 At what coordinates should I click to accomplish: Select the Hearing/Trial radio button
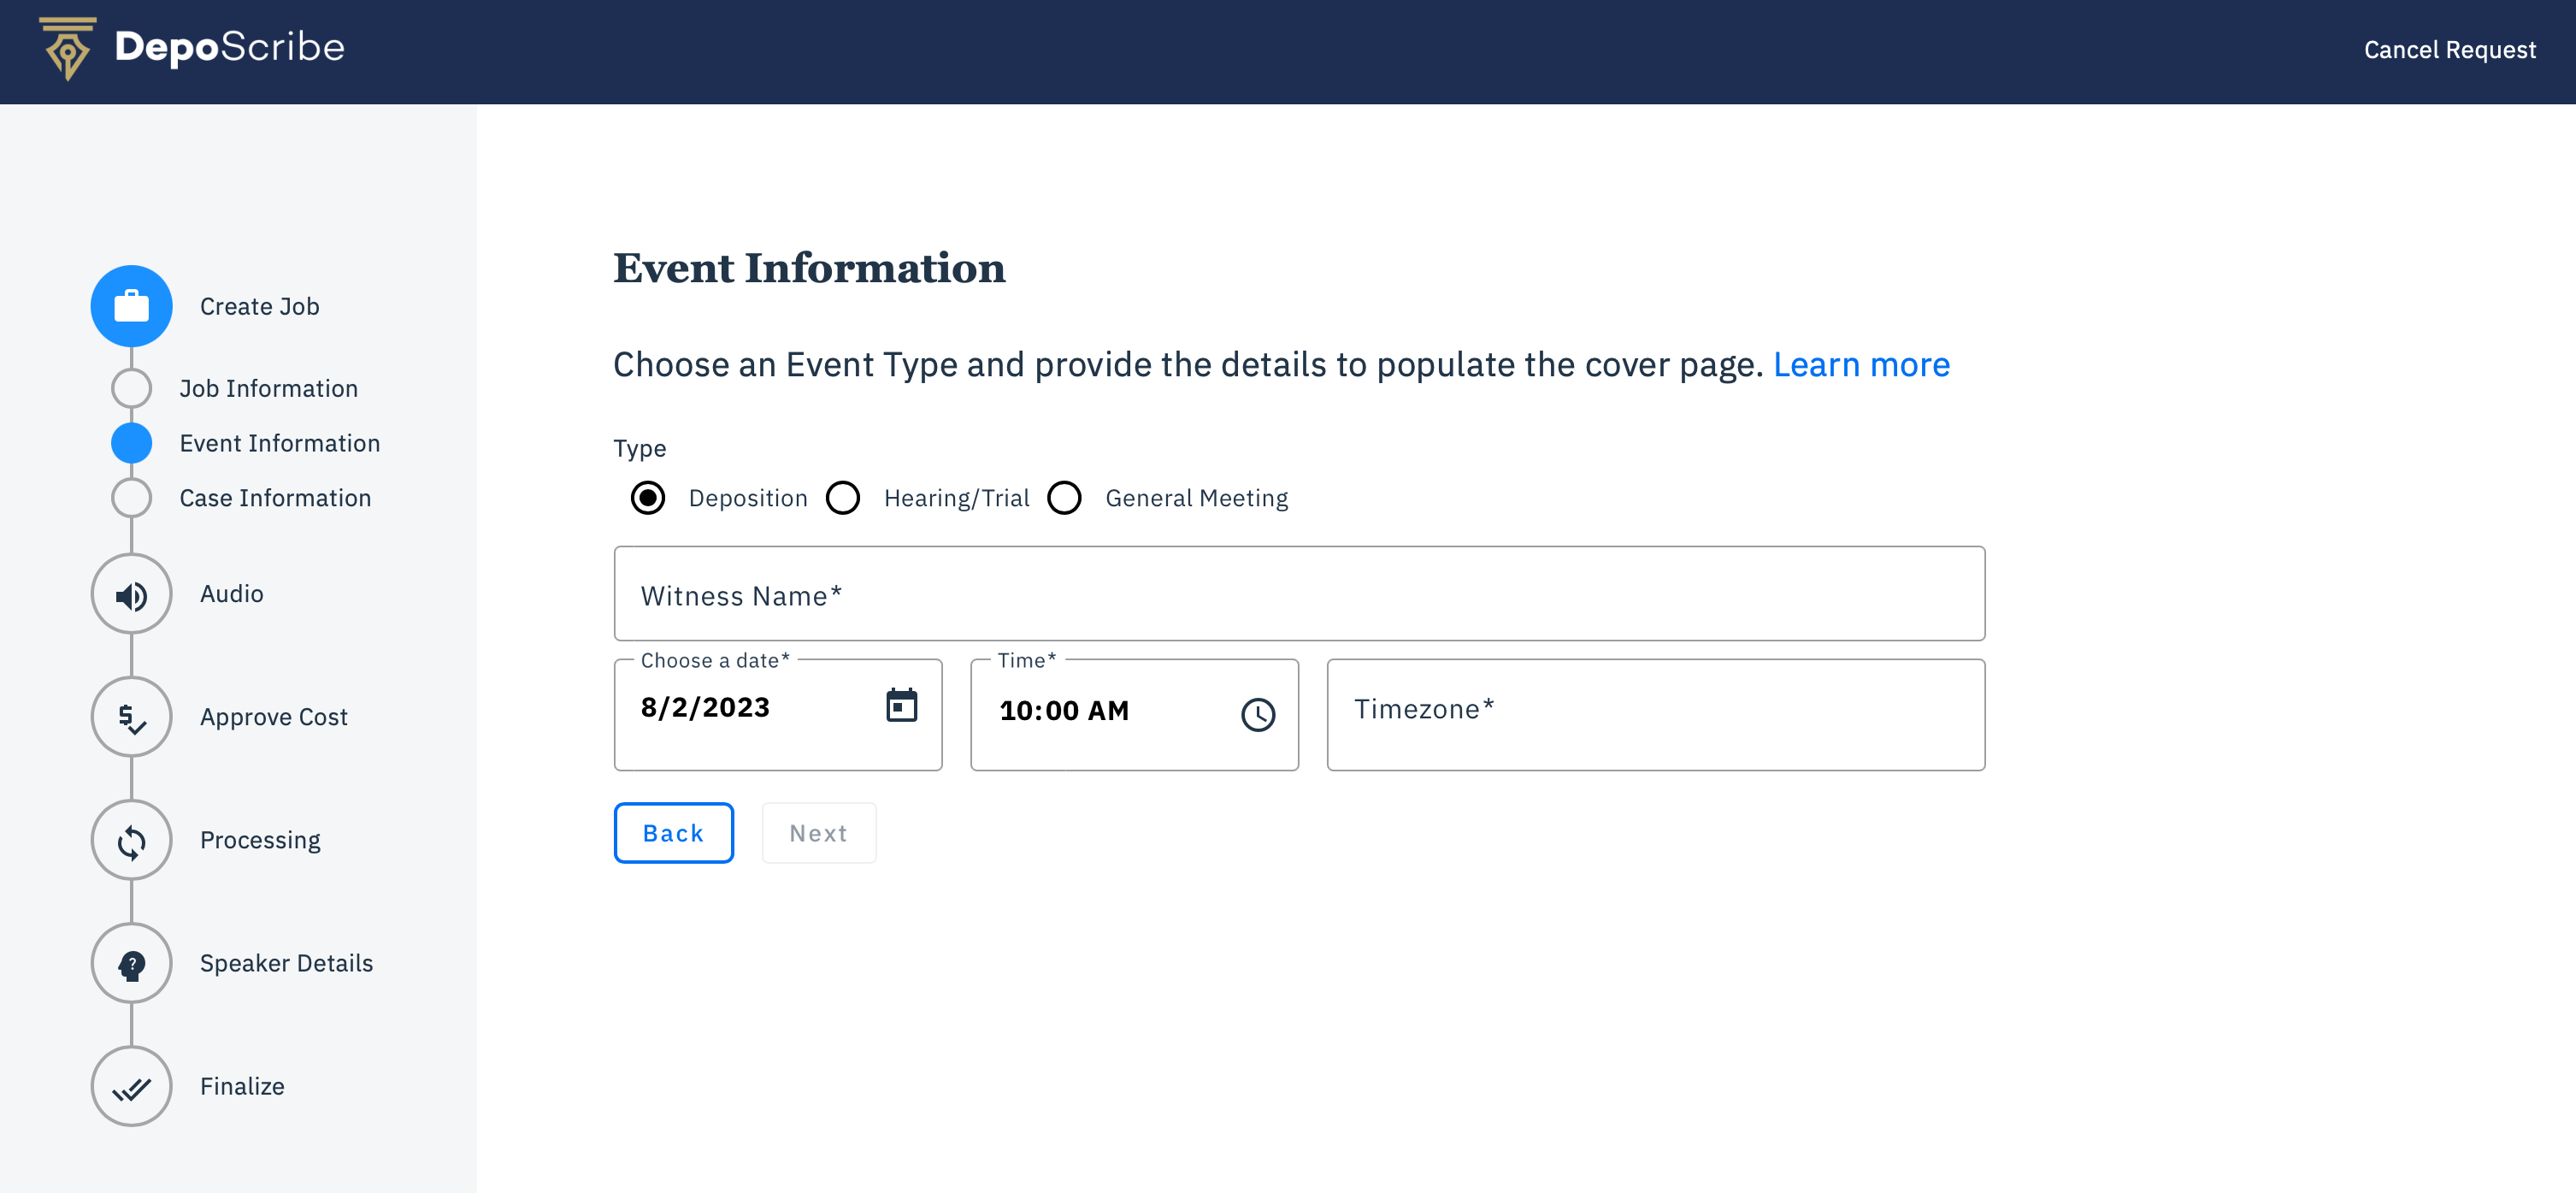pyautogui.click(x=843, y=498)
